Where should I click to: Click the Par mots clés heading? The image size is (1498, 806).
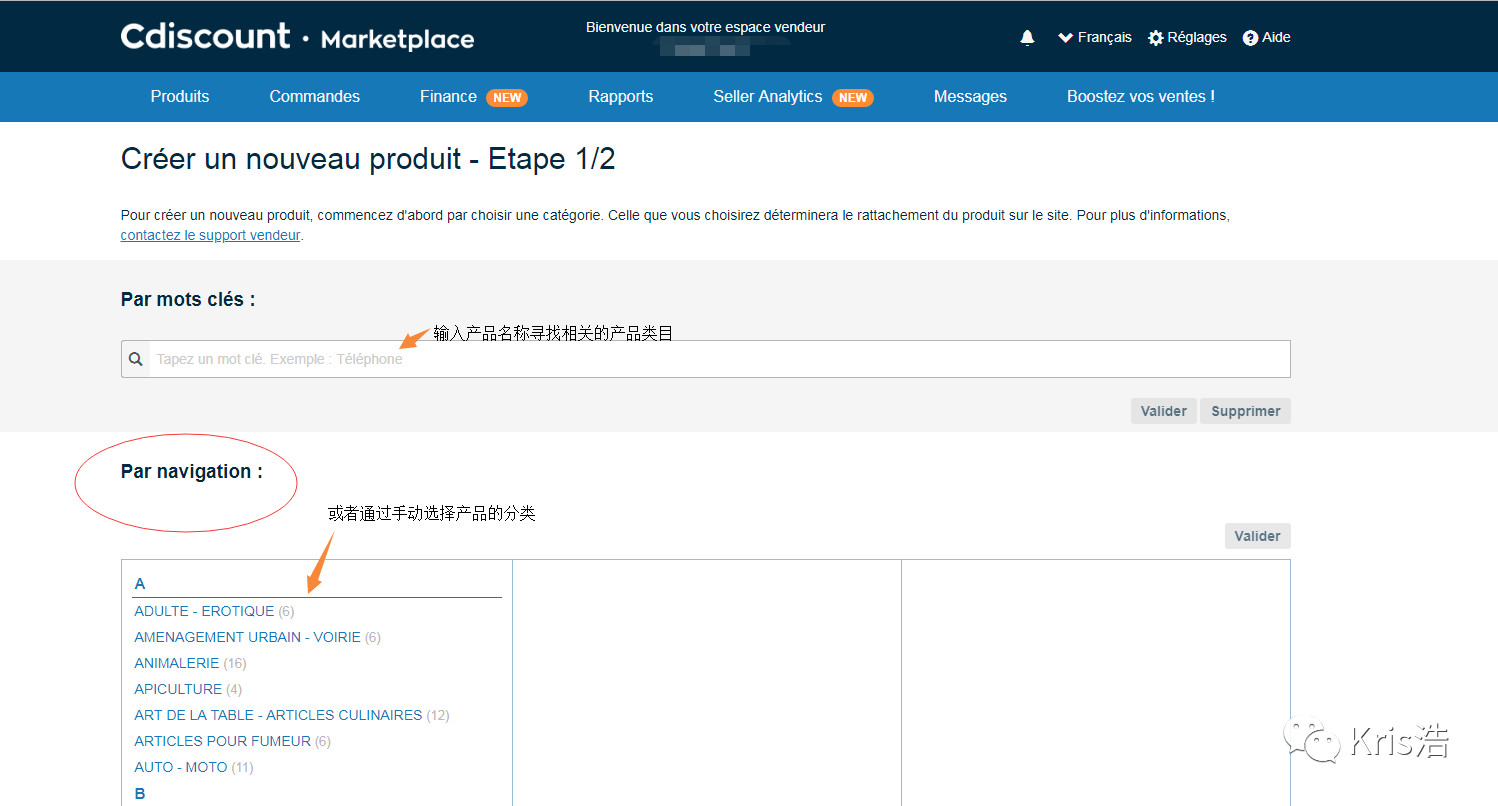188,299
